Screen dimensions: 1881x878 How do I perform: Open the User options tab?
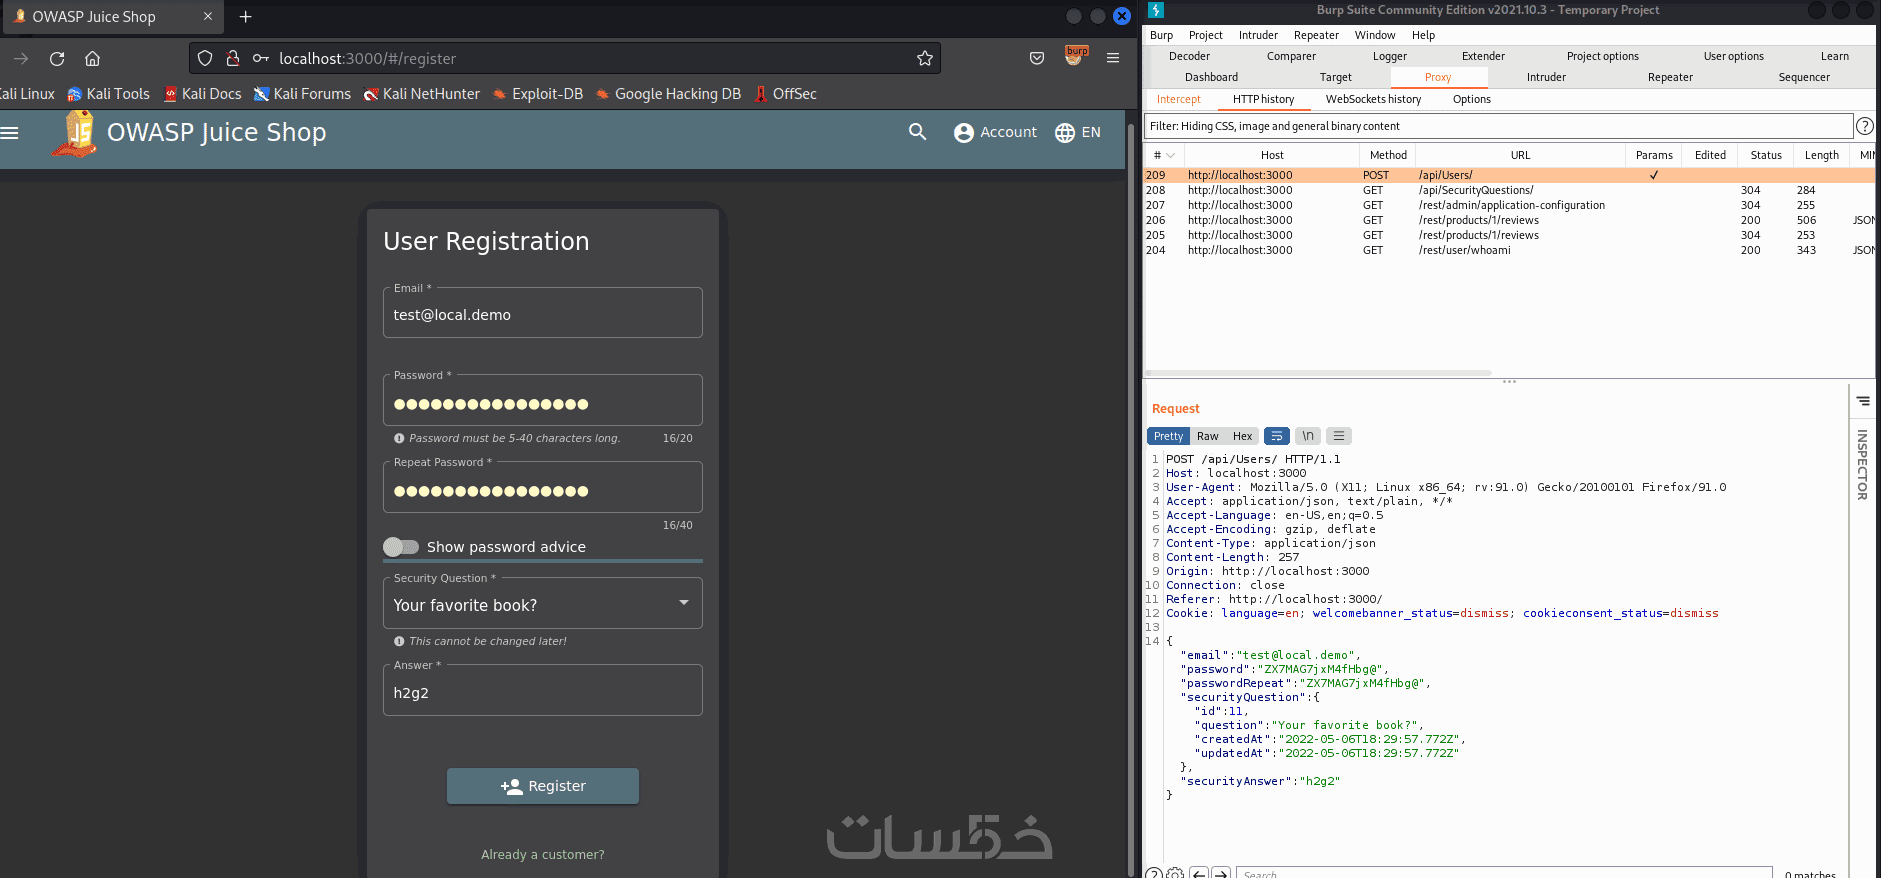coord(1733,56)
